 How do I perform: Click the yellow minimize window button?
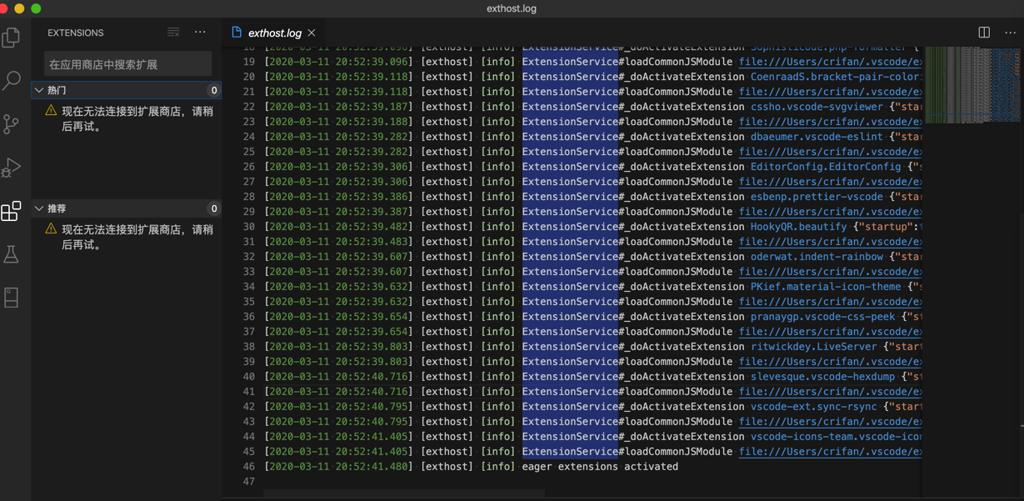coord(19,8)
